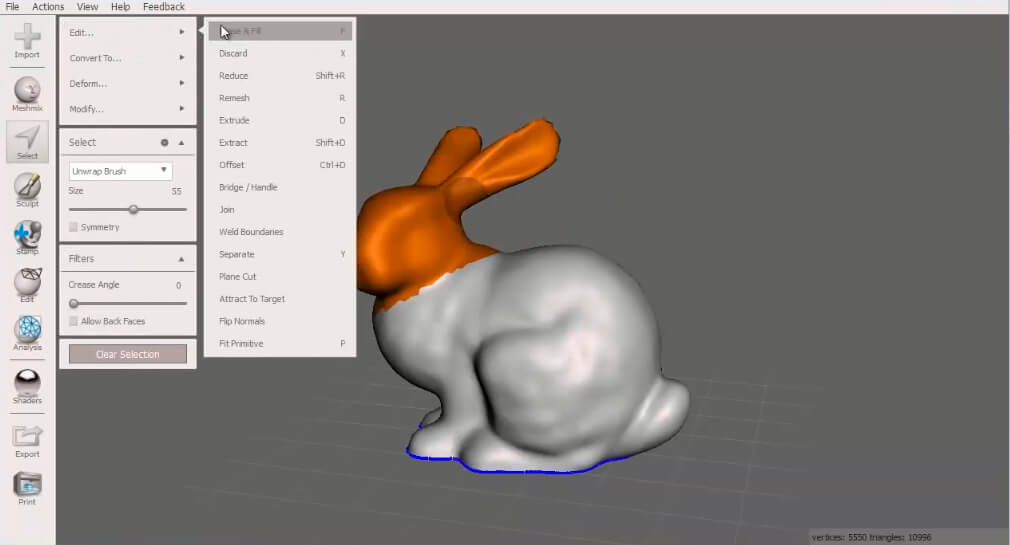
Task: Toggle Allow Back Faces checkbox
Action: pyautogui.click(x=73, y=321)
